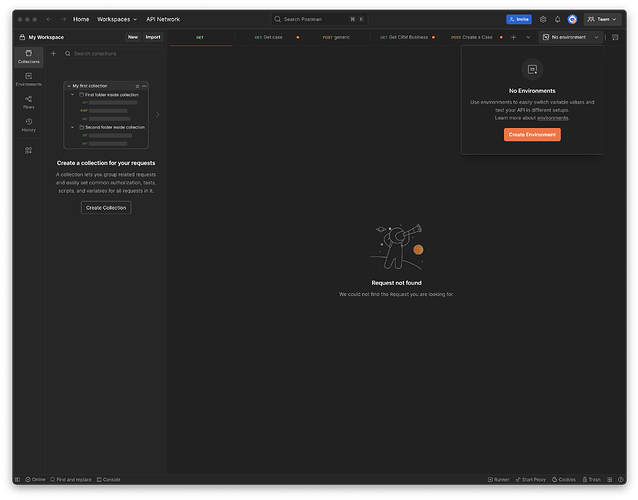Follow the environments learn more link

coord(552,118)
